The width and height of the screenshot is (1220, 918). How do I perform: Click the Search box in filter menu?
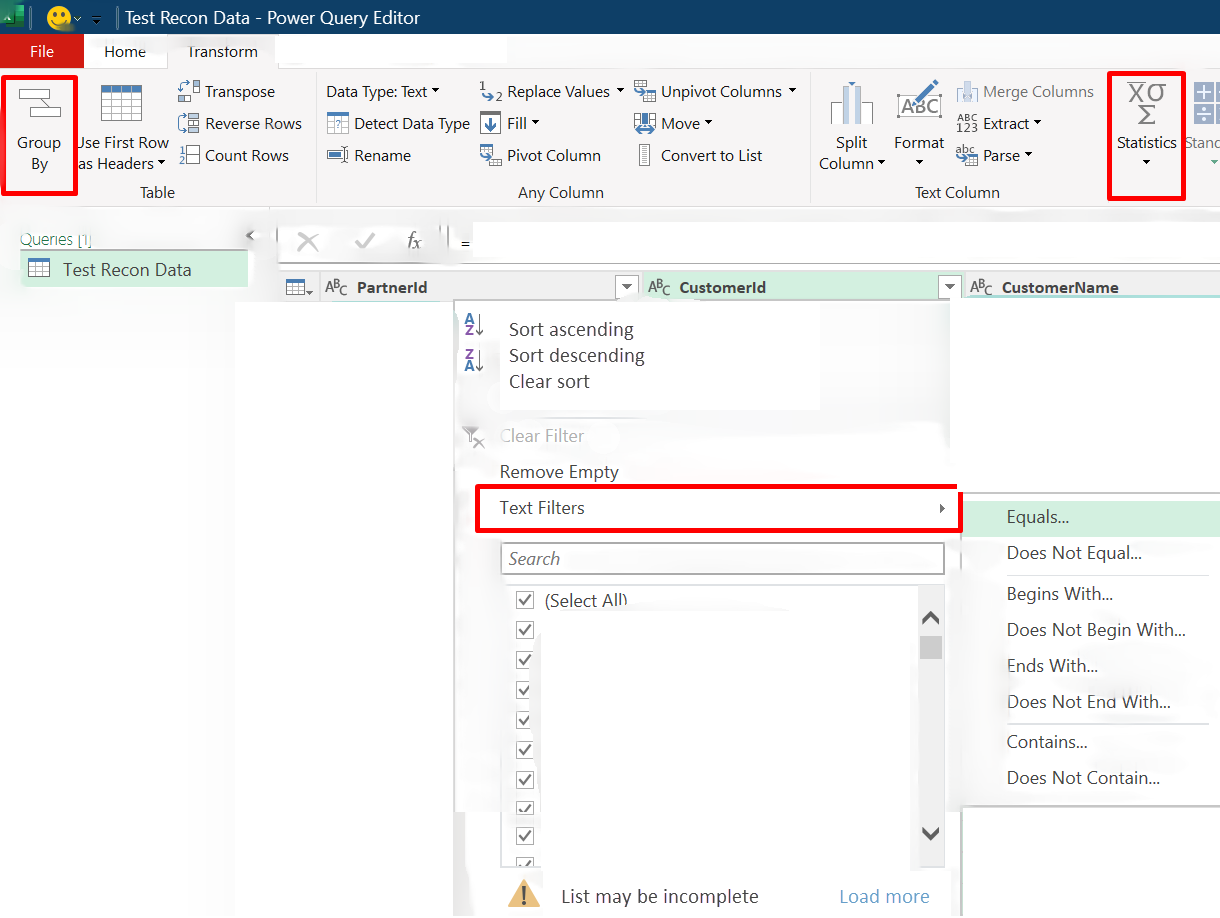pyautogui.click(x=722, y=559)
